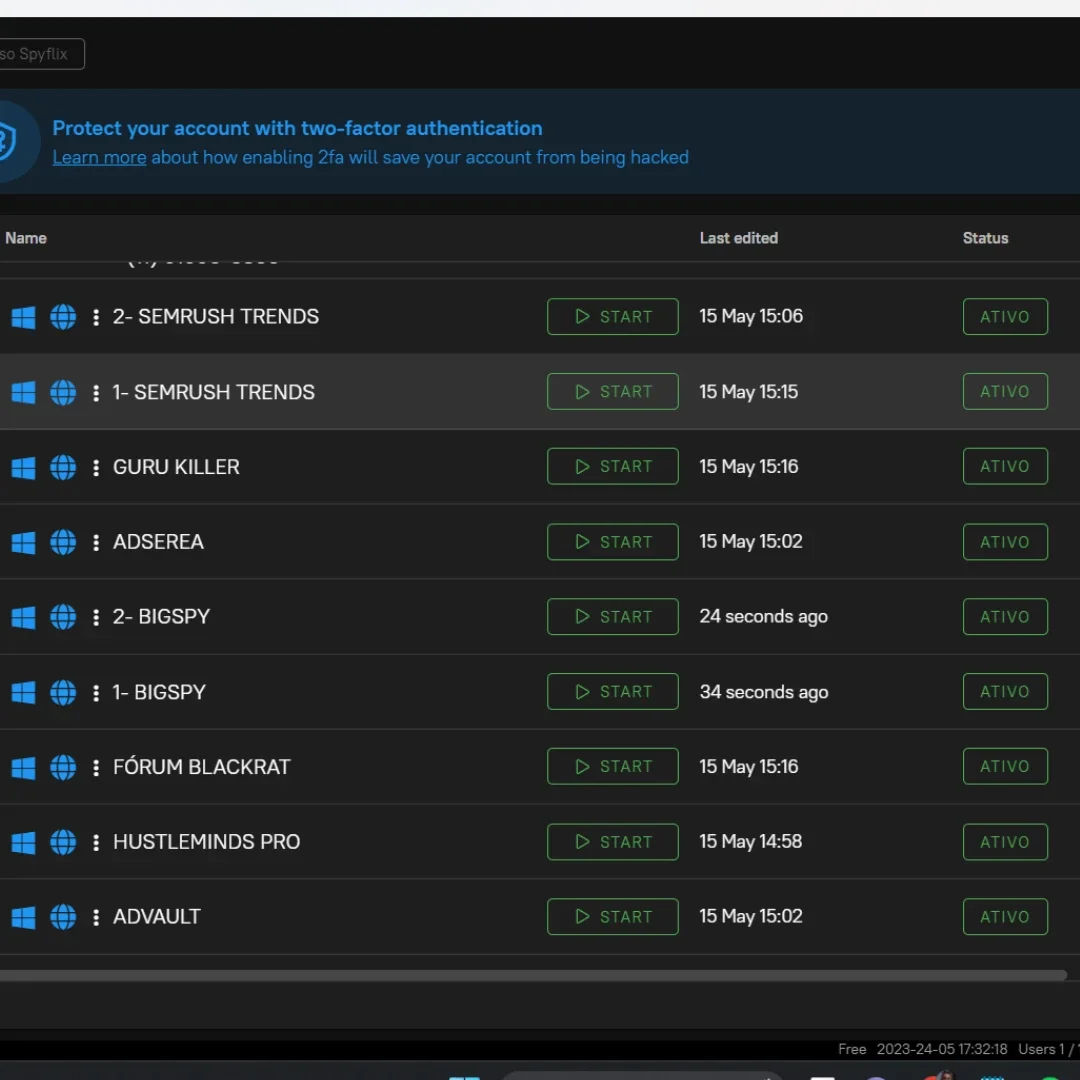Click Windows icon in 1- BIGSPY row
The height and width of the screenshot is (1080, 1080).
coord(23,693)
